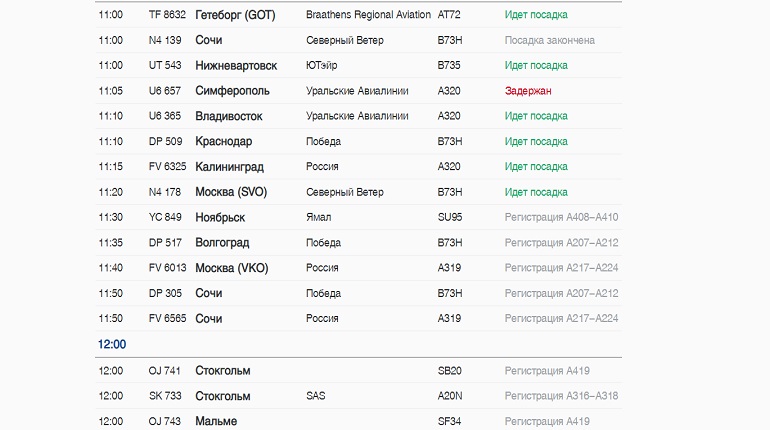
Task: Click Регистрация A408–A410 status text
Action: [561, 217]
